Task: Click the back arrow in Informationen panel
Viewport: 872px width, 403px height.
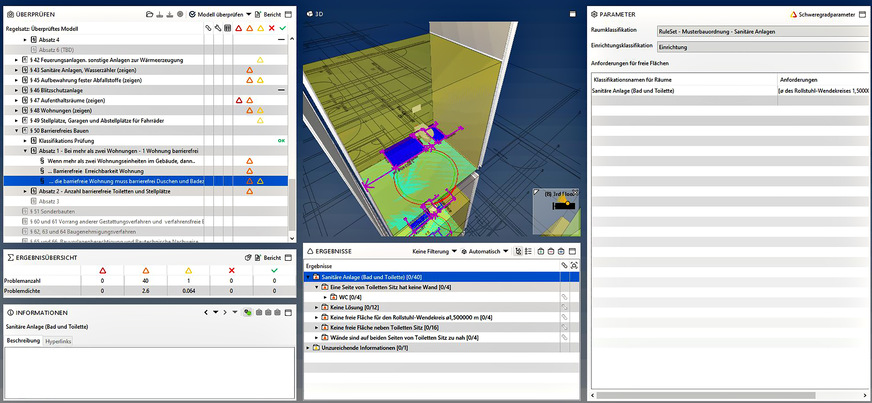Action: point(206,312)
